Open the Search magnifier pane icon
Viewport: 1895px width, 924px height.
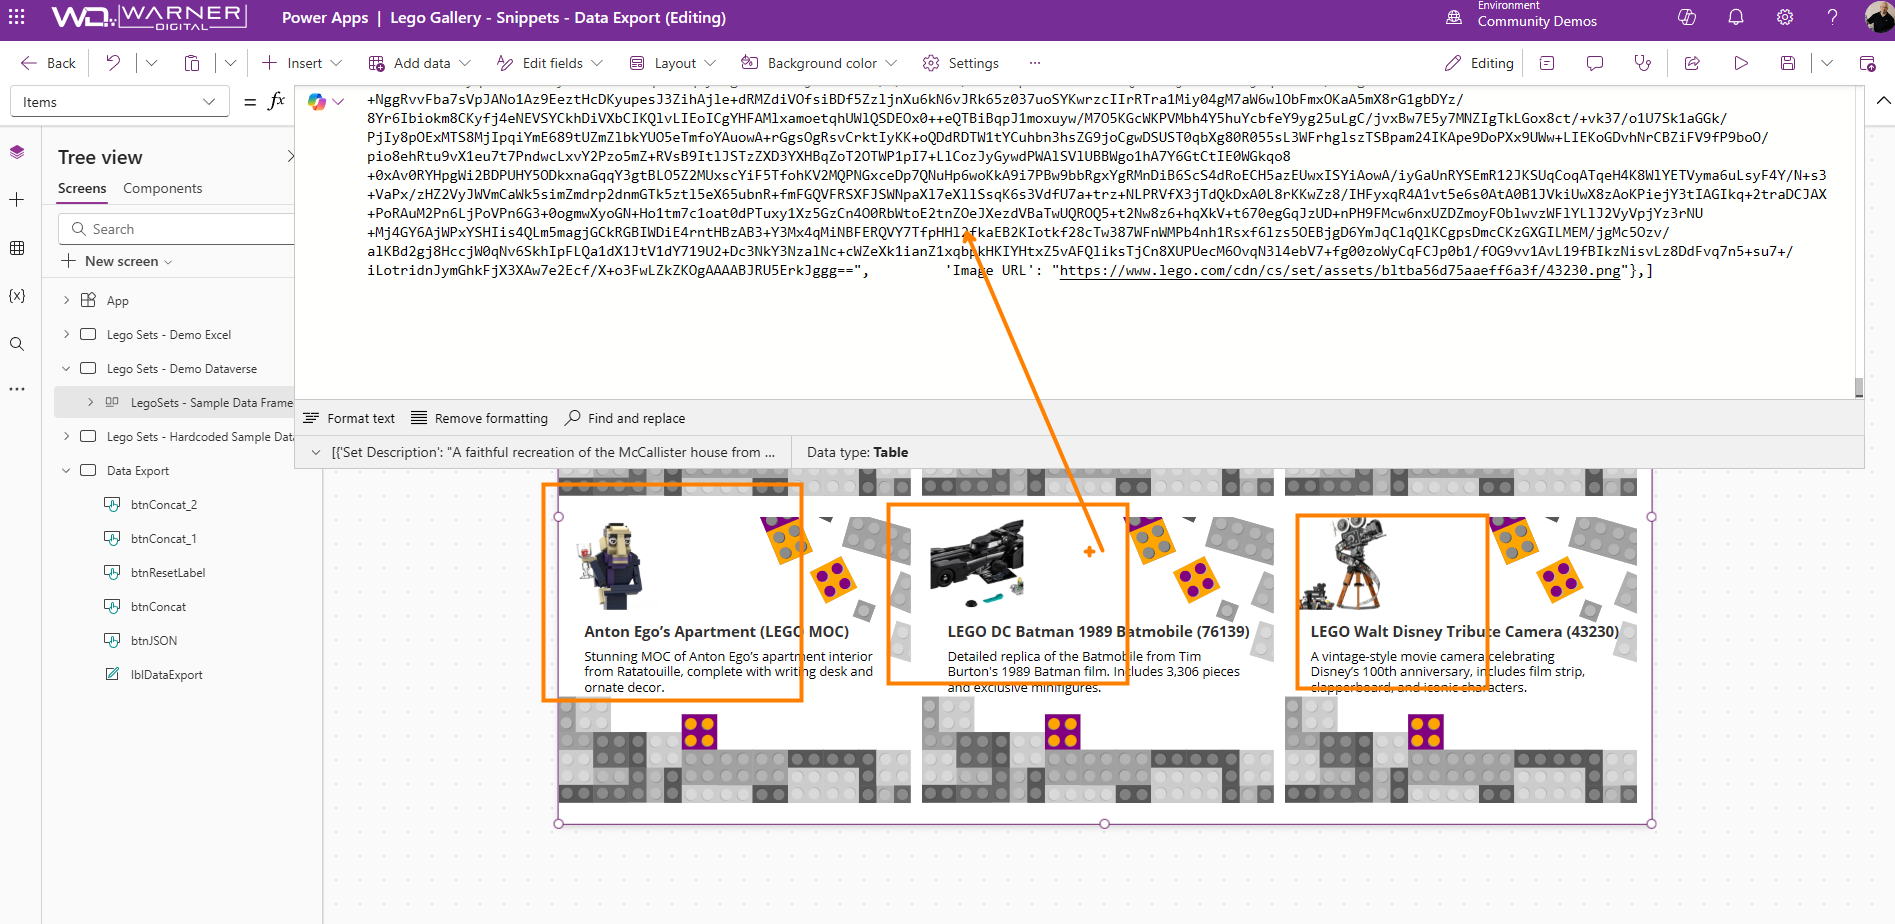17,344
